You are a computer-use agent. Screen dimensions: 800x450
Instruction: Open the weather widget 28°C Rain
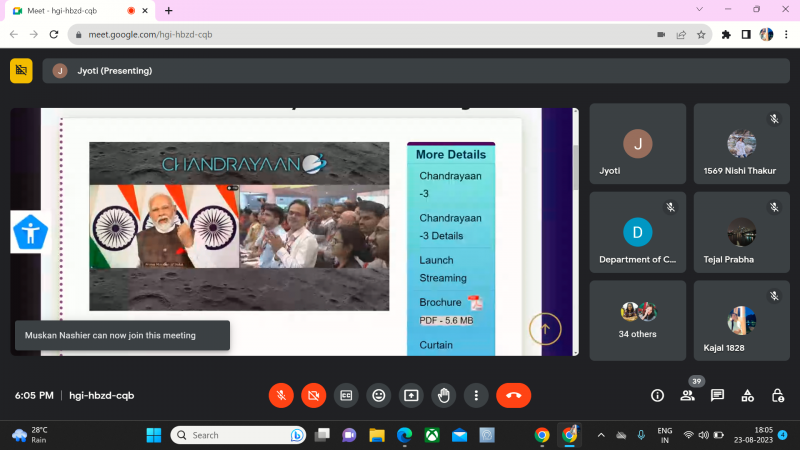click(x=32, y=435)
